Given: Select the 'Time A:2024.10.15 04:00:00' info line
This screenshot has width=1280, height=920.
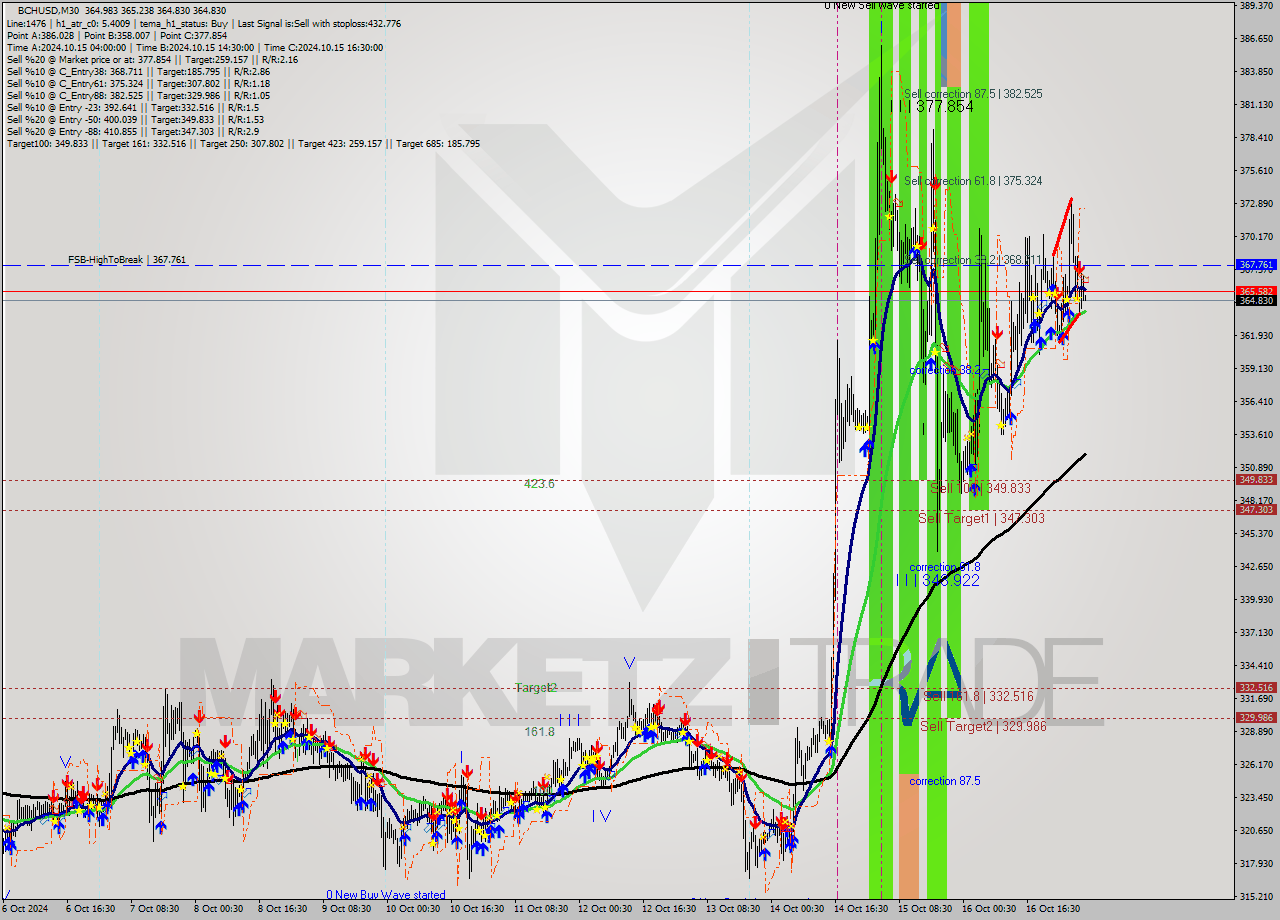Looking at the screenshot, I should (x=194, y=47).
